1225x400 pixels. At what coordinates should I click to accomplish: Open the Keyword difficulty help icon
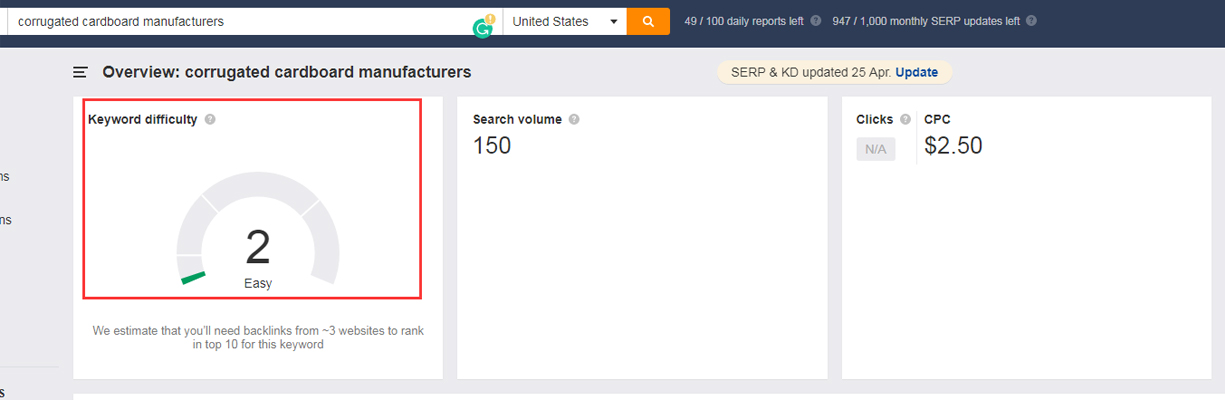(210, 120)
